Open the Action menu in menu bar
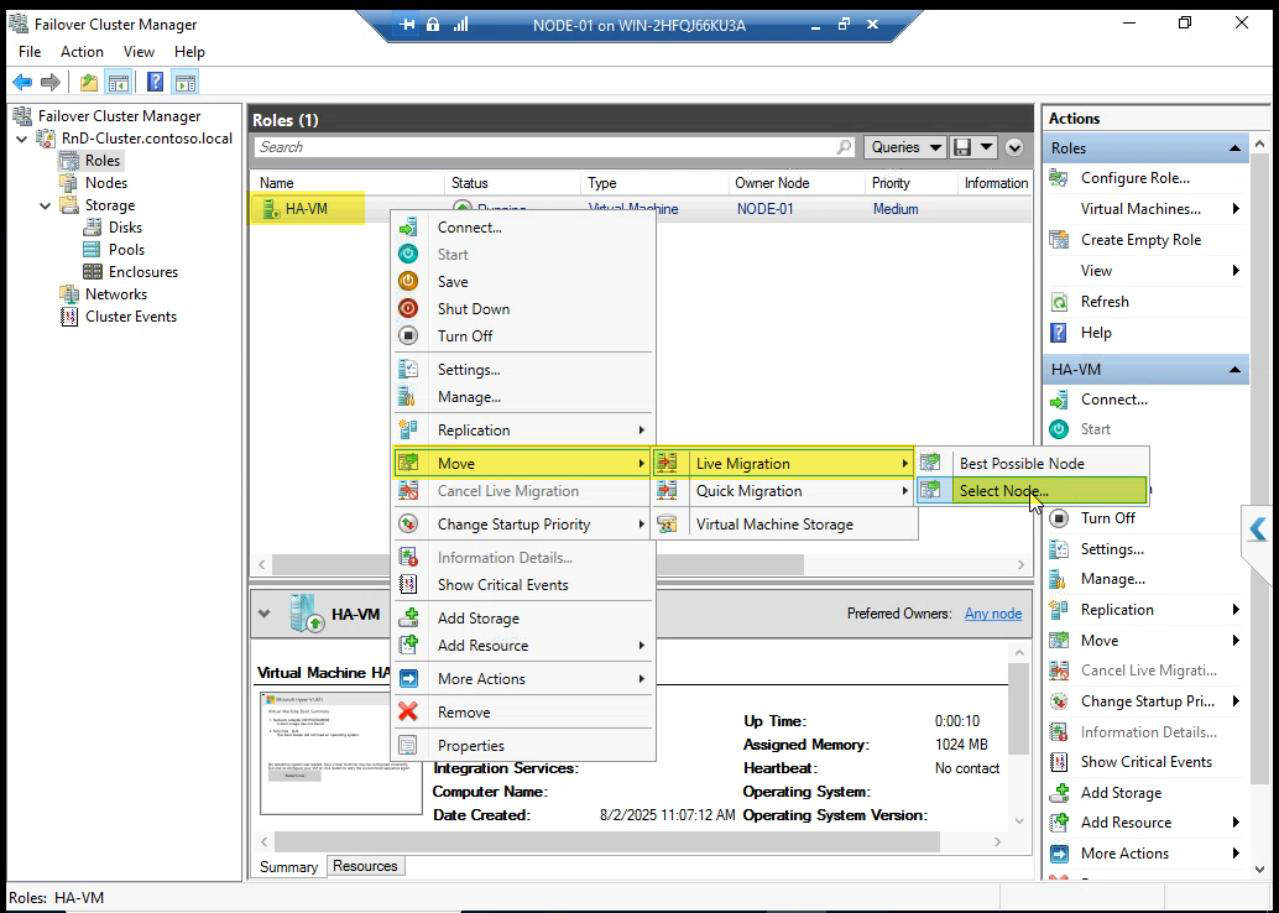Image resolution: width=1279 pixels, height=913 pixels. click(82, 51)
